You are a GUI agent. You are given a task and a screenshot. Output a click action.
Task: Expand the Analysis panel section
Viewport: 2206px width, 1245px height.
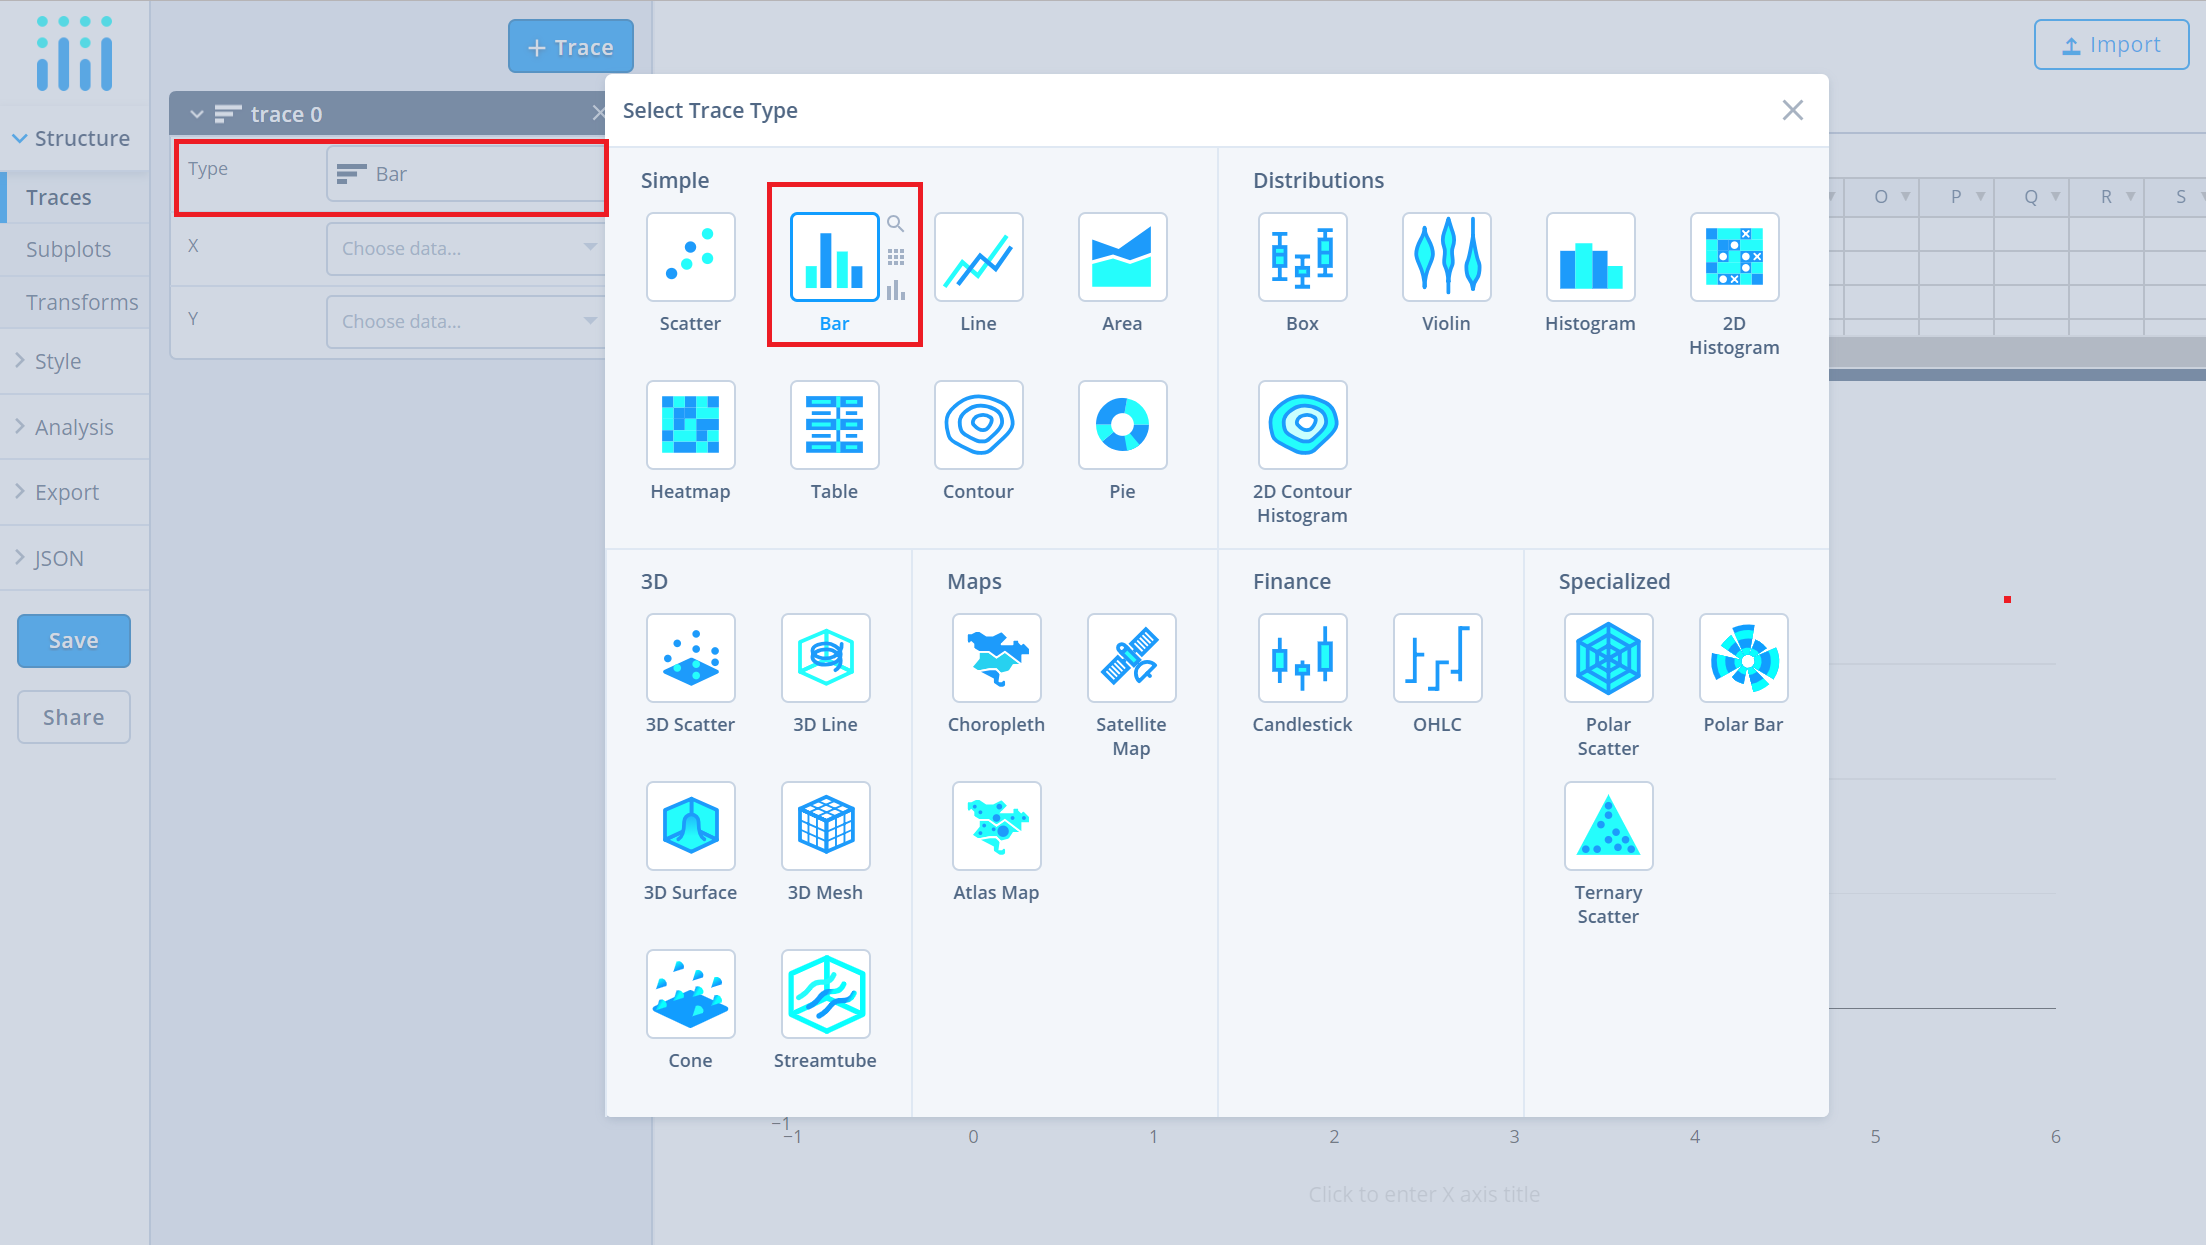[73, 426]
